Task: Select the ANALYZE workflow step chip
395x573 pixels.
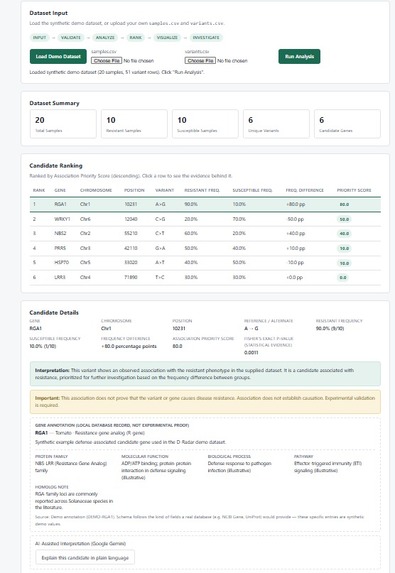Action: point(105,38)
